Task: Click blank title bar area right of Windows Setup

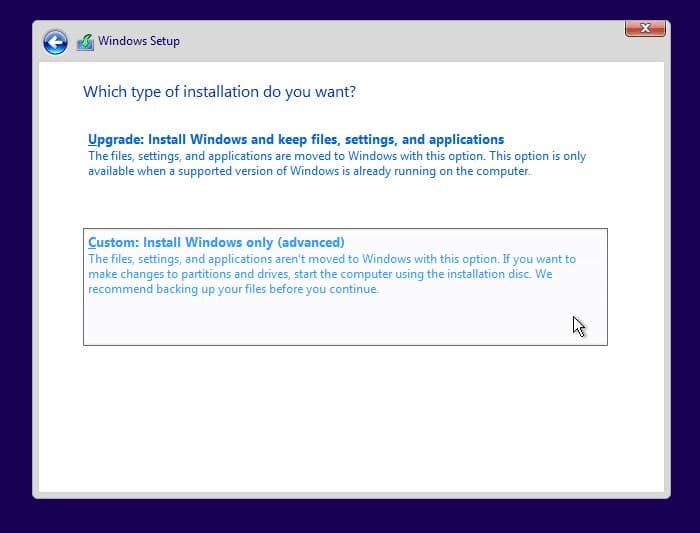Action: (400, 42)
